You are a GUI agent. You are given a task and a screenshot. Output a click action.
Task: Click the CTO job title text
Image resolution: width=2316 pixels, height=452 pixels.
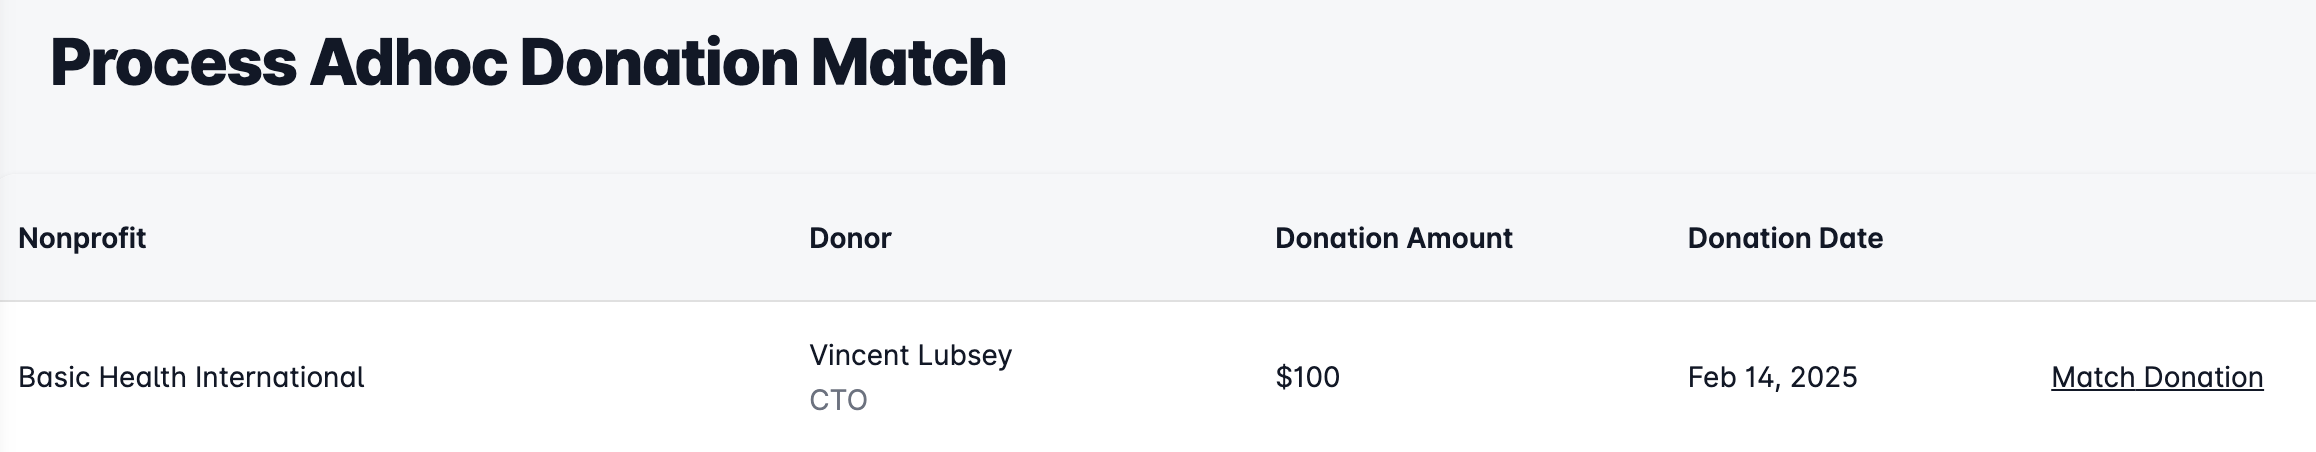coord(838,400)
